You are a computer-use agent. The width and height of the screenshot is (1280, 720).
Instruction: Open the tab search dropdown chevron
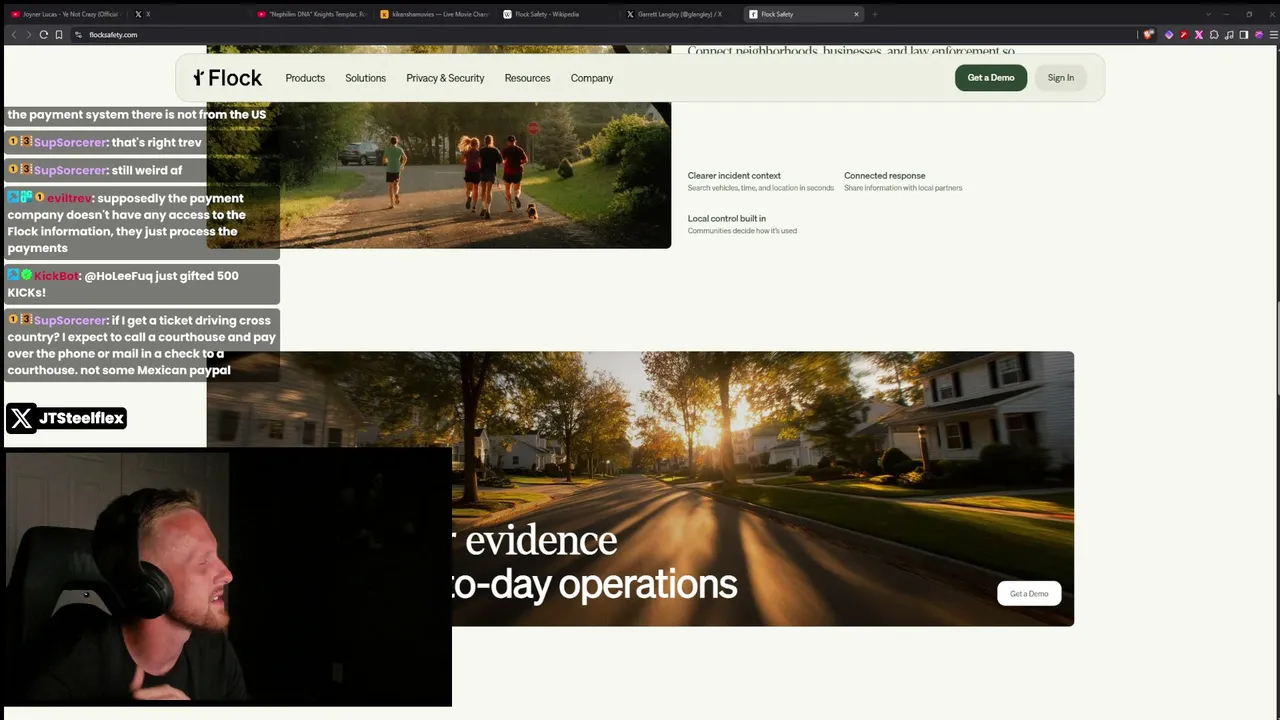click(1208, 14)
